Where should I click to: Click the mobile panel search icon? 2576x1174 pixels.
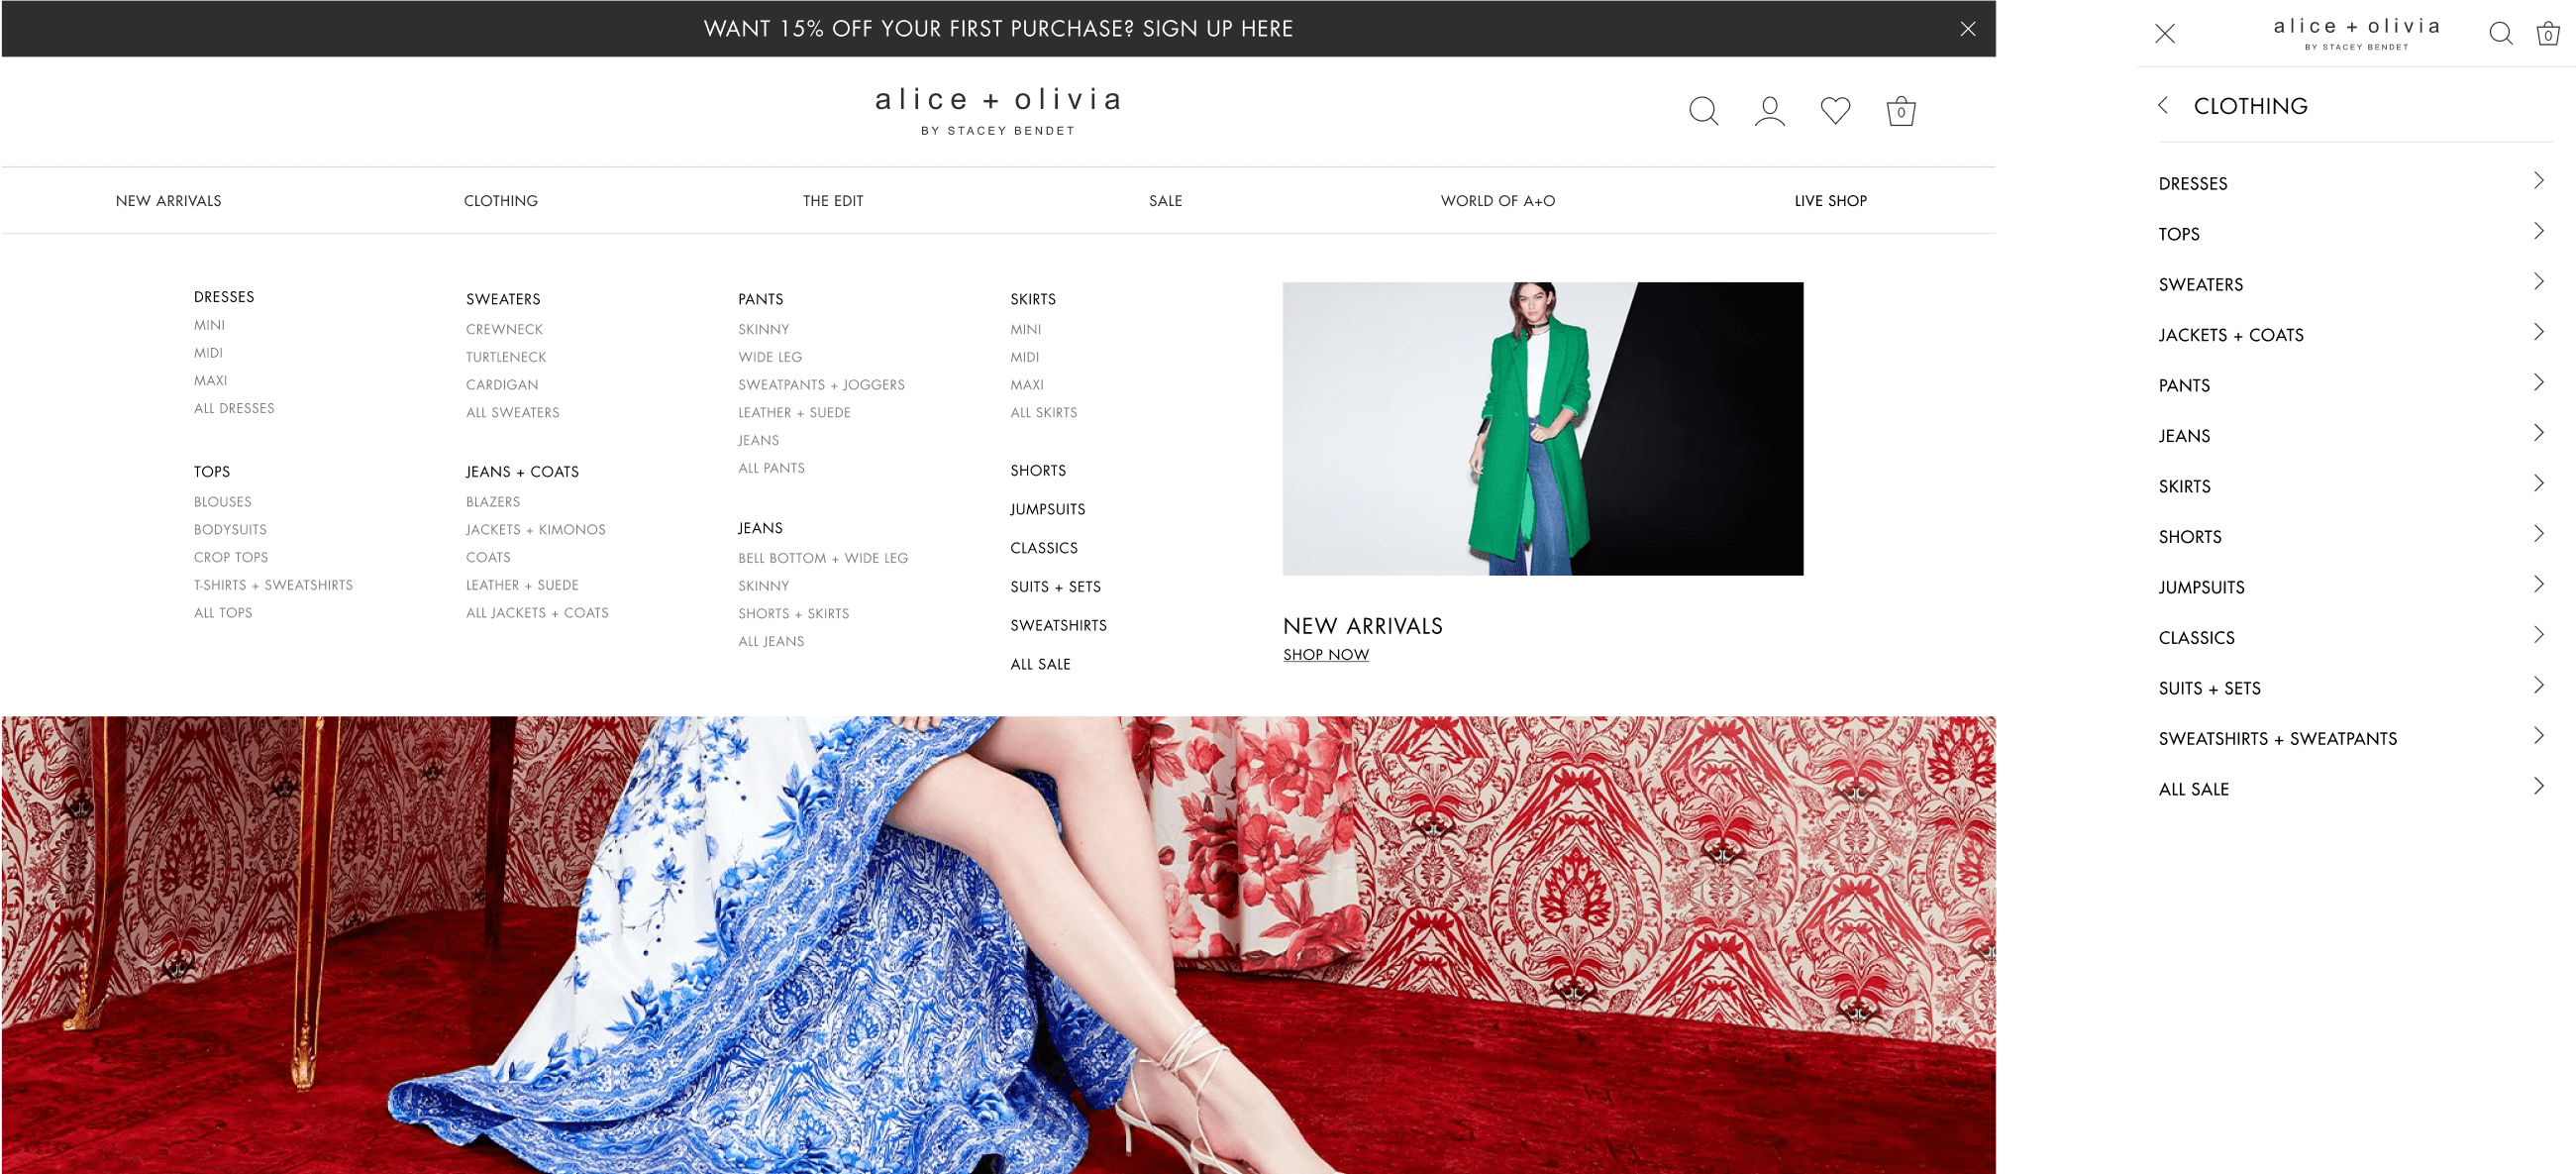click(x=2500, y=34)
